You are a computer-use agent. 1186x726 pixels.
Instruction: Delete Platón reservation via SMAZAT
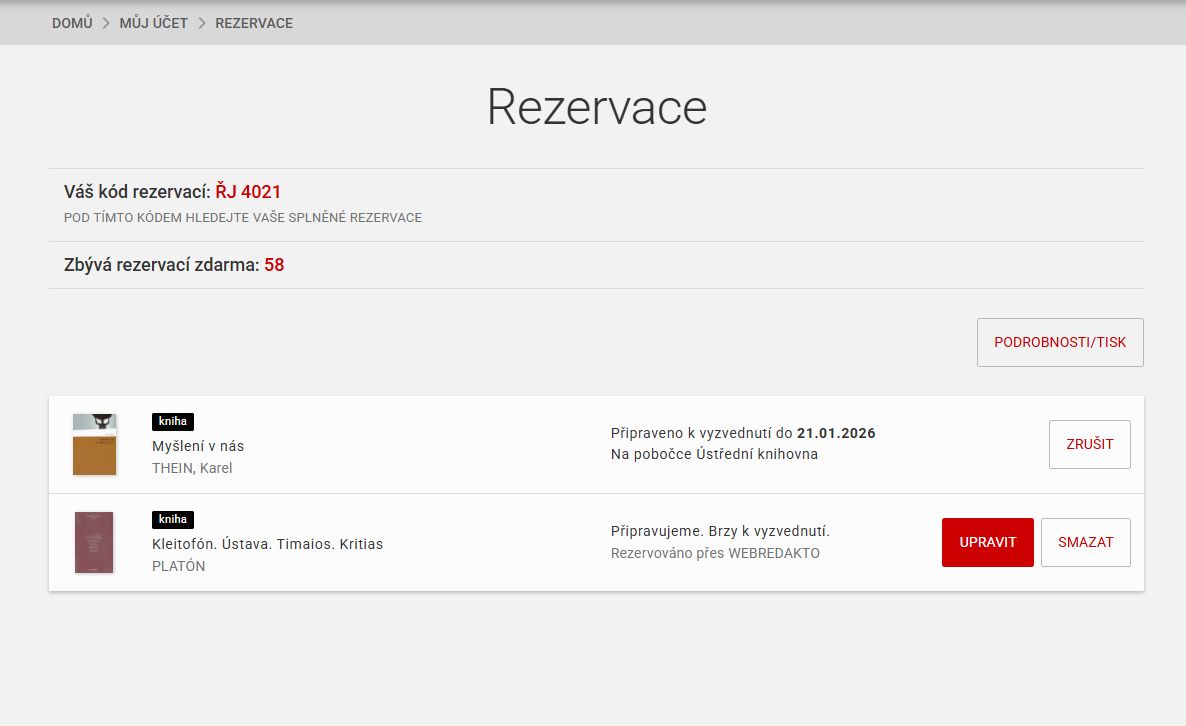[x=1085, y=542]
